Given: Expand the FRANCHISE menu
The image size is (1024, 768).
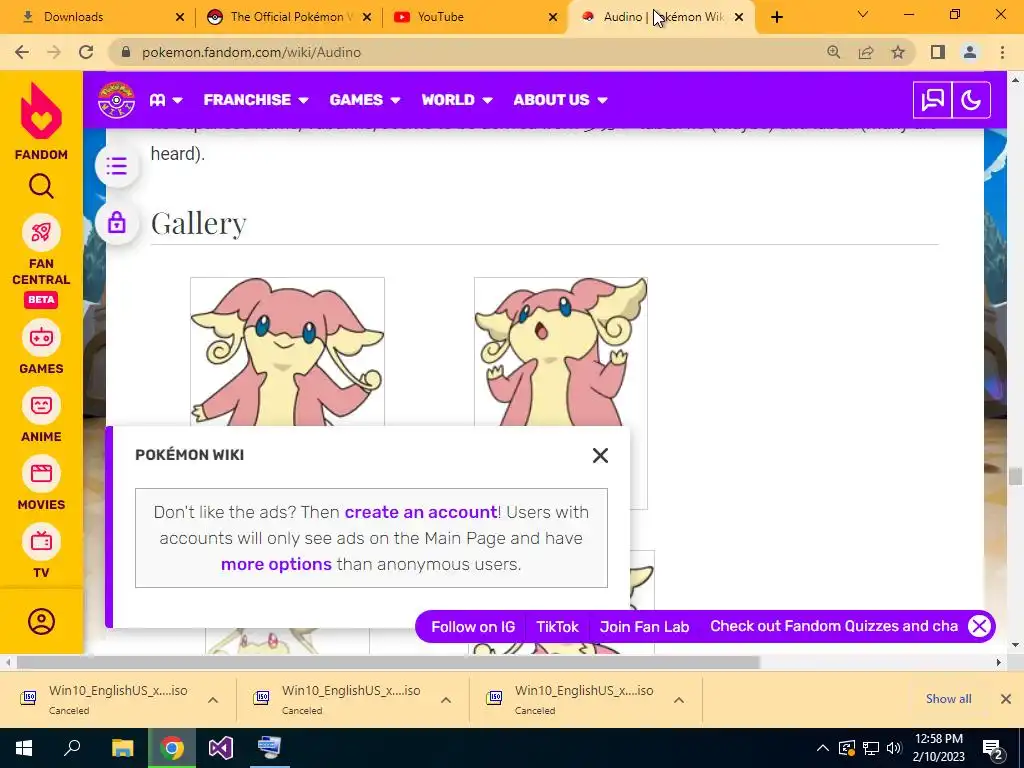Looking at the screenshot, I should click(255, 100).
